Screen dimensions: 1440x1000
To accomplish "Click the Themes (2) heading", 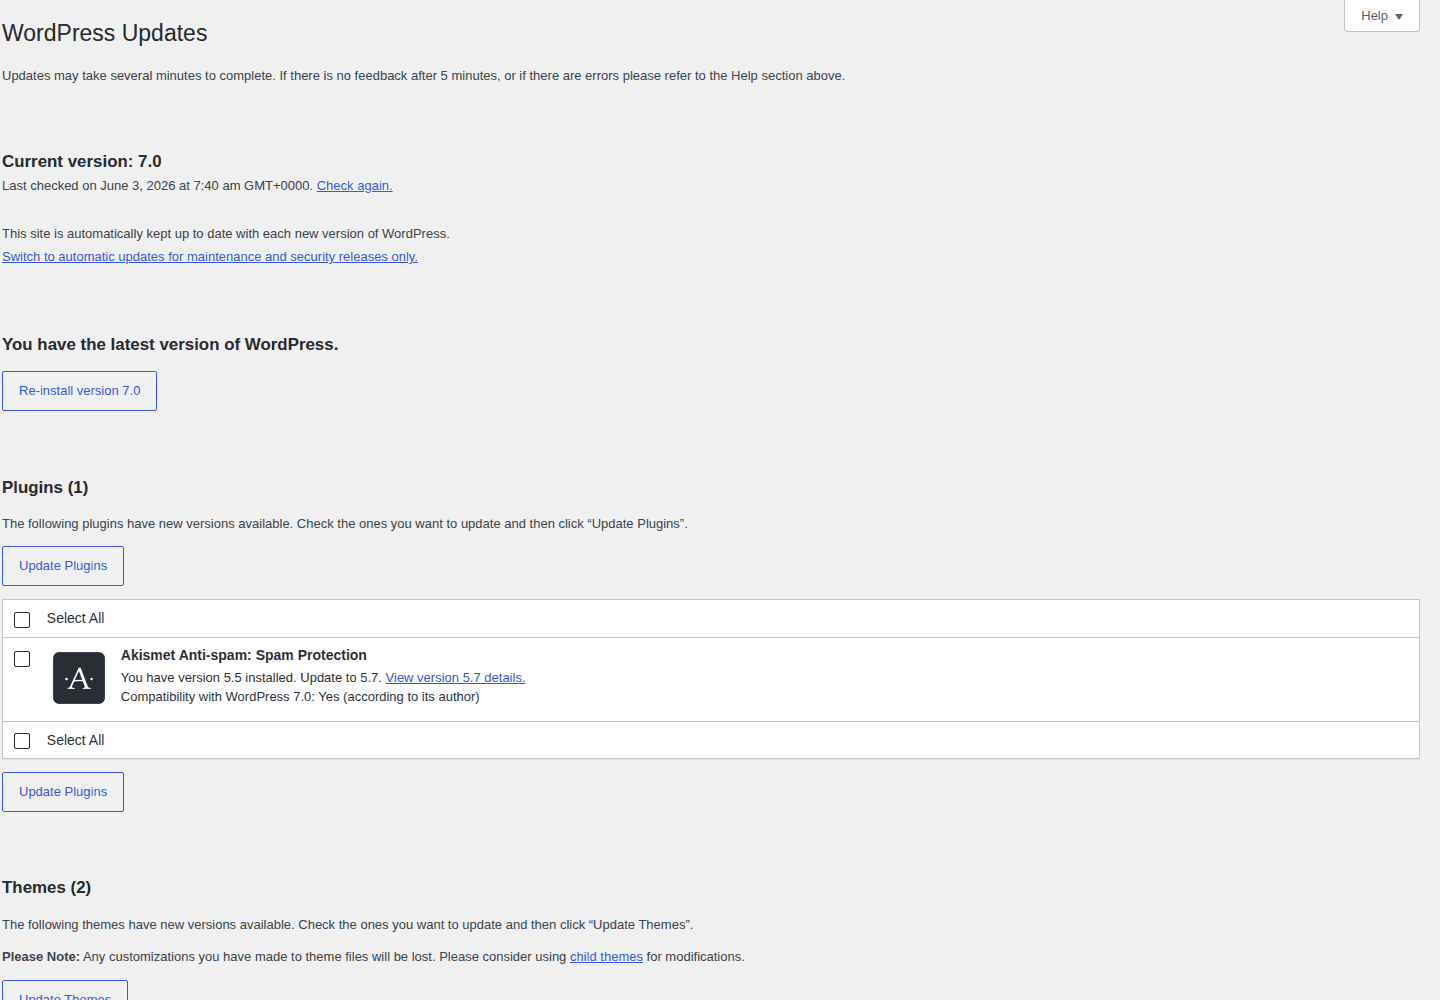I will 46,887.
